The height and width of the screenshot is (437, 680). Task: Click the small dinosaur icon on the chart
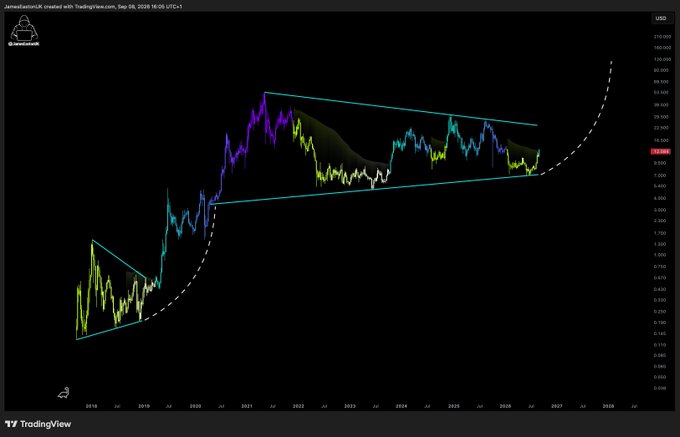point(63,393)
